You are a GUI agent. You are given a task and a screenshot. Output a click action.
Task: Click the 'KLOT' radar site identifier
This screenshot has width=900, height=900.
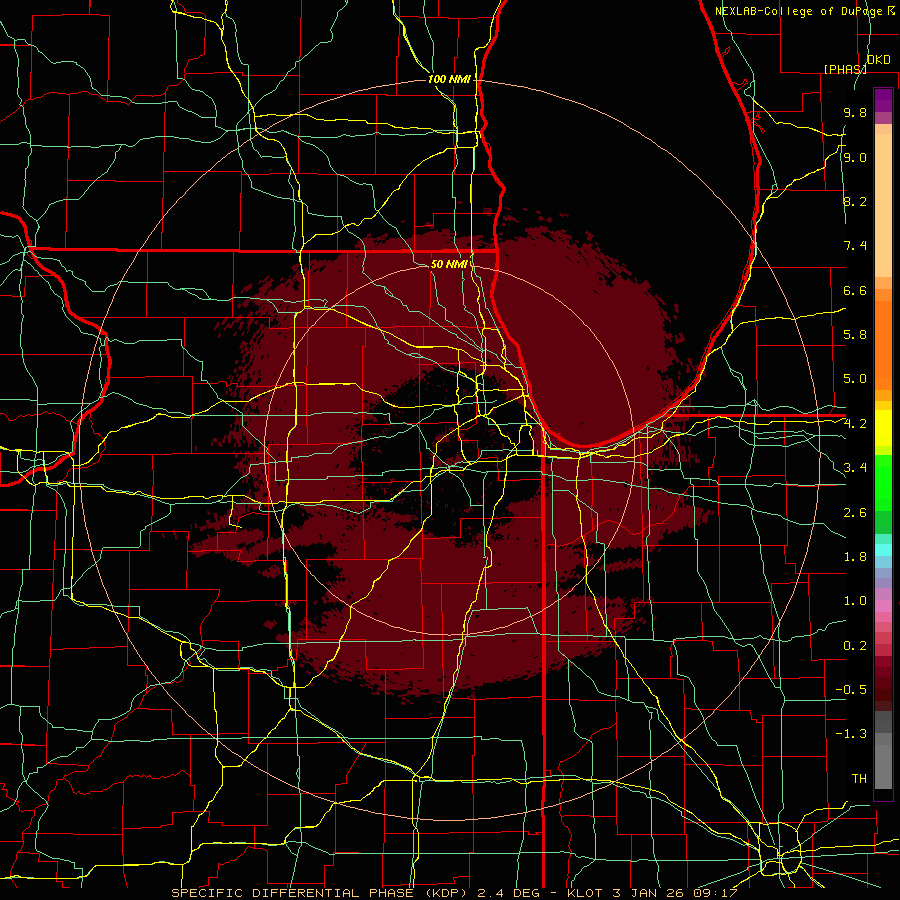click(x=584, y=893)
